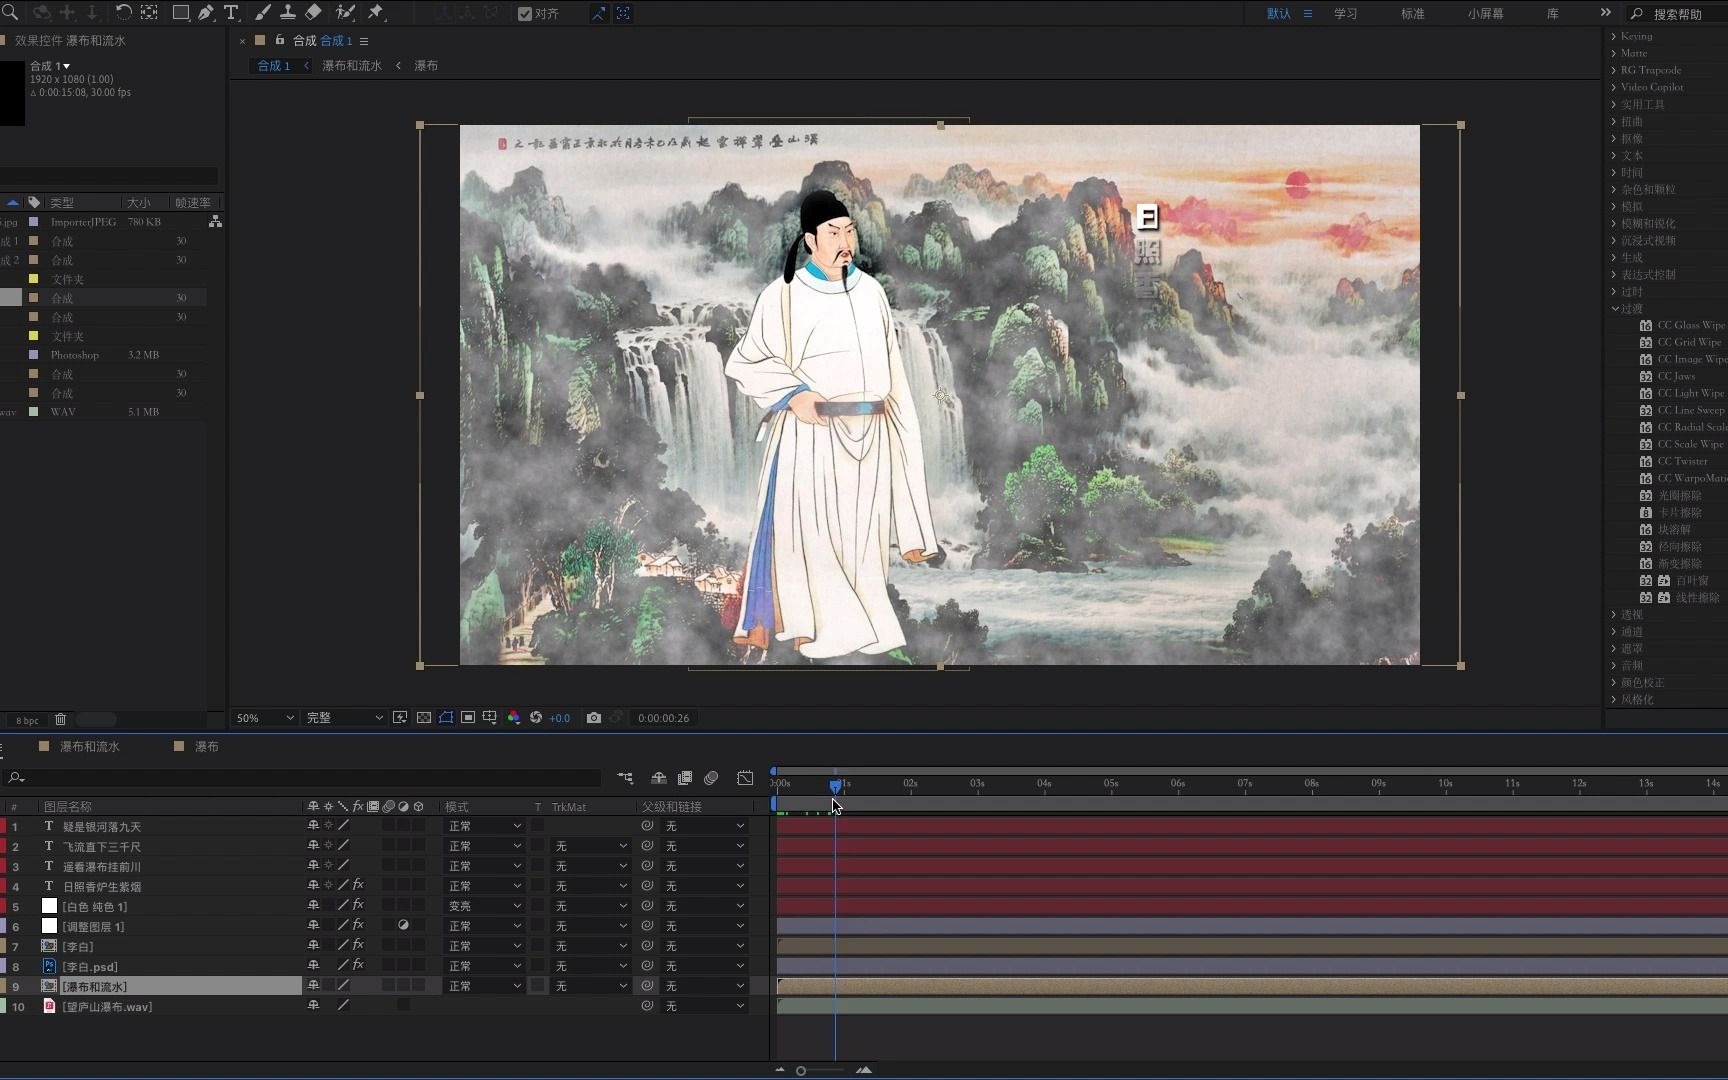
Task: Expand the Video Copilot effects category
Action: [1614, 87]
